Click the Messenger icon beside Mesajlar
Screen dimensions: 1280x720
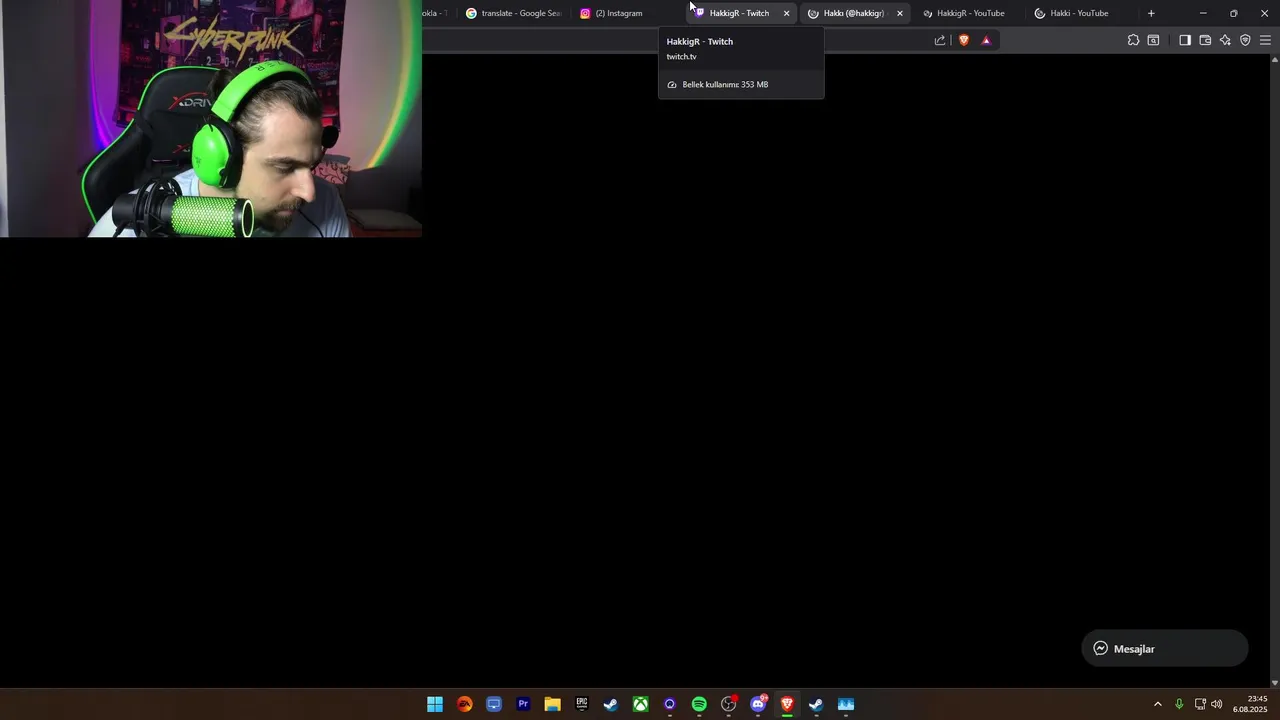[1101, 648]
